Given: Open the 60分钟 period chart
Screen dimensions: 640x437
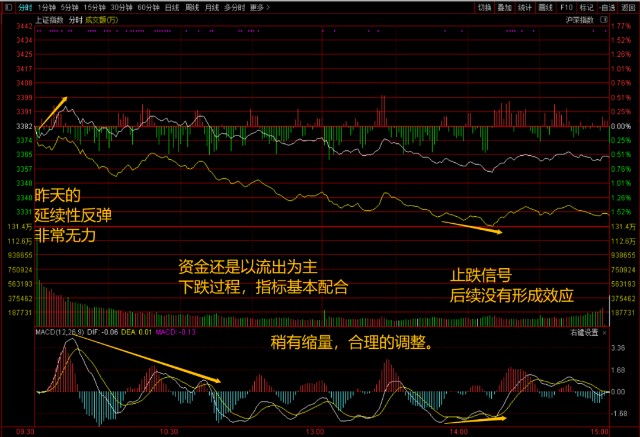Looking at the screenshot, I should [x=148, y=7].
